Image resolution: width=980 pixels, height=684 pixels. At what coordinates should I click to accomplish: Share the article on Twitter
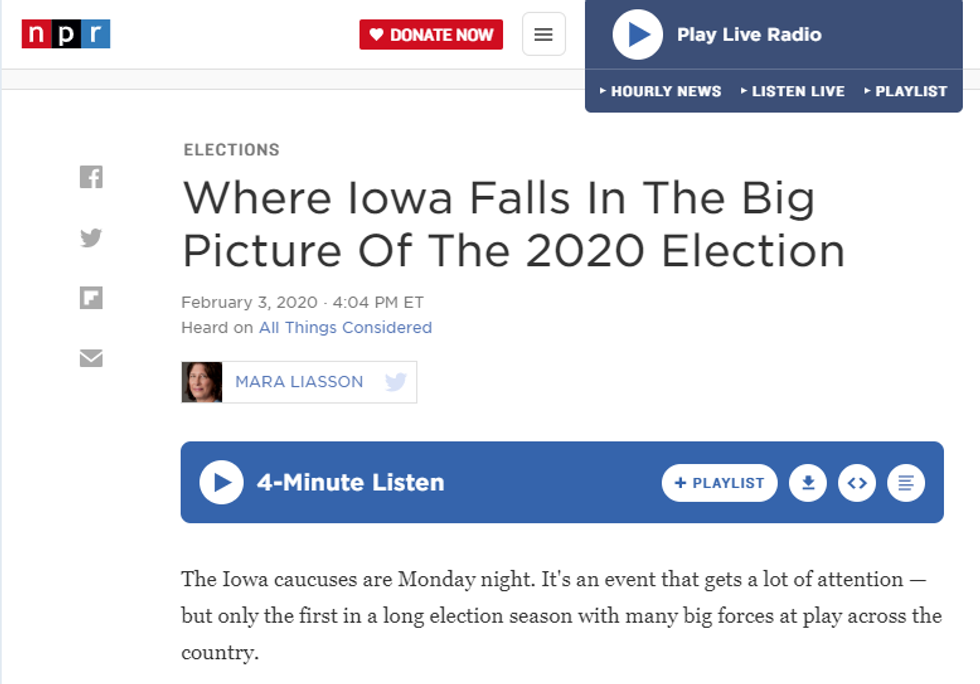(x=91, y=238)
